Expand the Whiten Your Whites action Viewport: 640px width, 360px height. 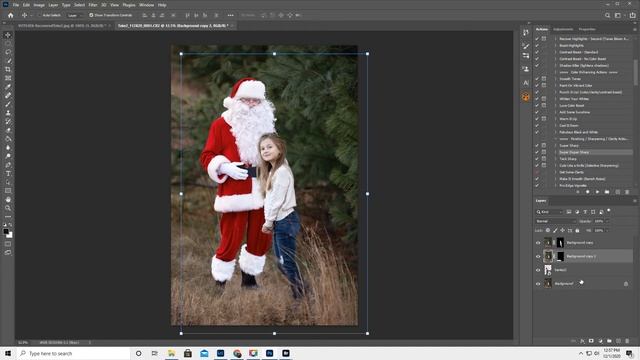(x=556, y=99)
